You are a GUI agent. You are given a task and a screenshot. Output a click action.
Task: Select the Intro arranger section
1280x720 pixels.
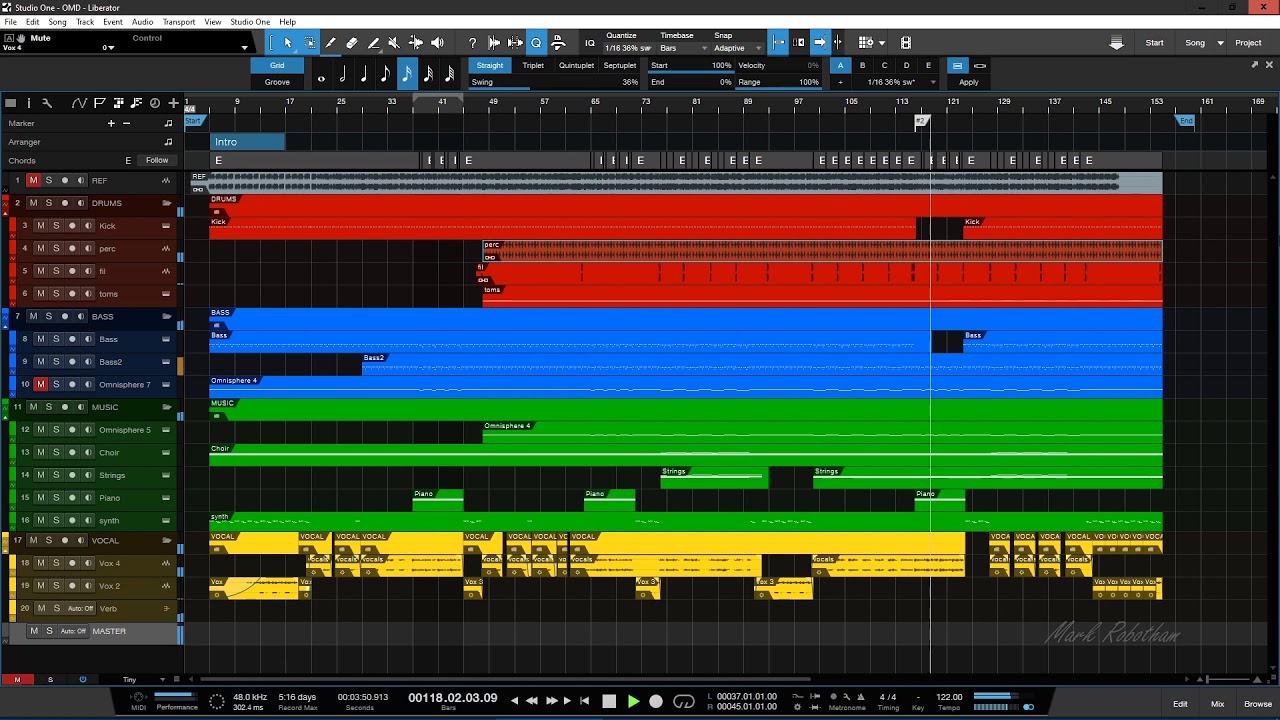tap(248, 142)
